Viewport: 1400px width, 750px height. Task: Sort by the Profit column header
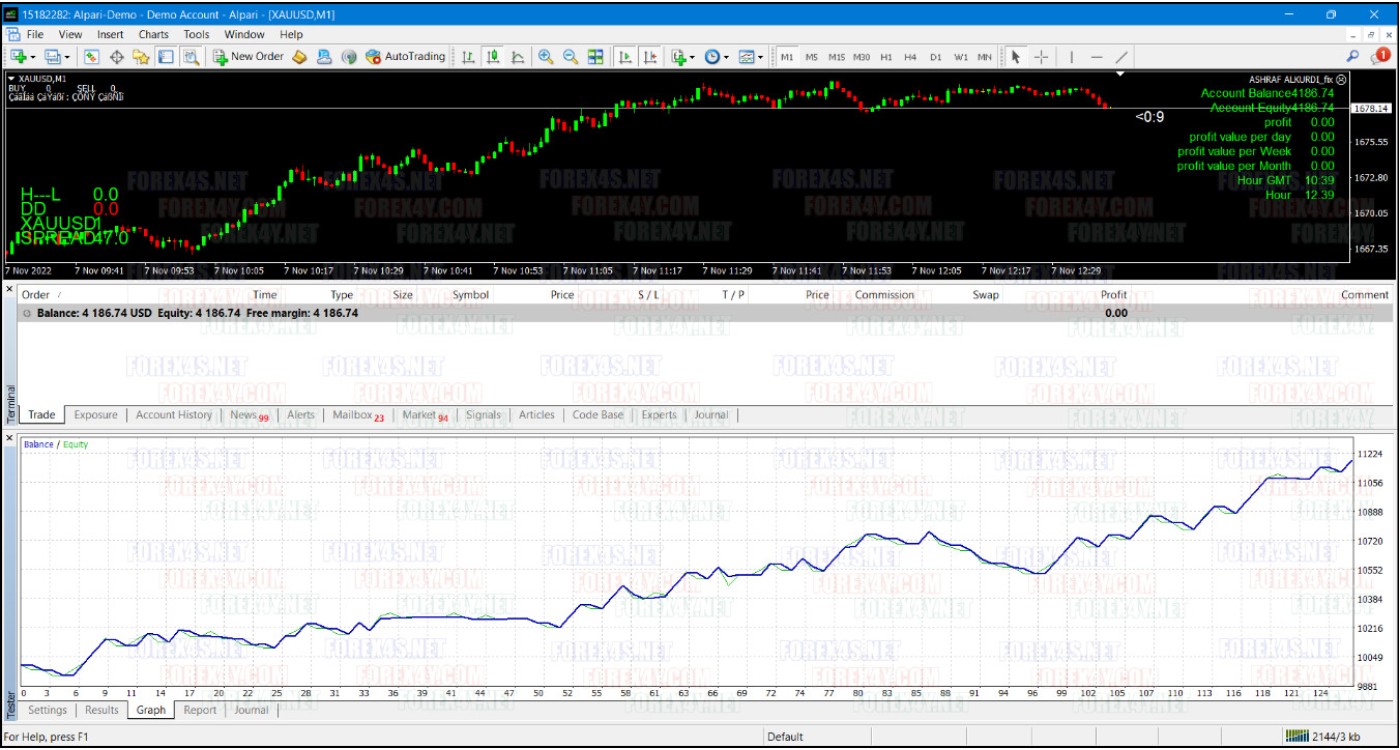[x=1113, y=295]
